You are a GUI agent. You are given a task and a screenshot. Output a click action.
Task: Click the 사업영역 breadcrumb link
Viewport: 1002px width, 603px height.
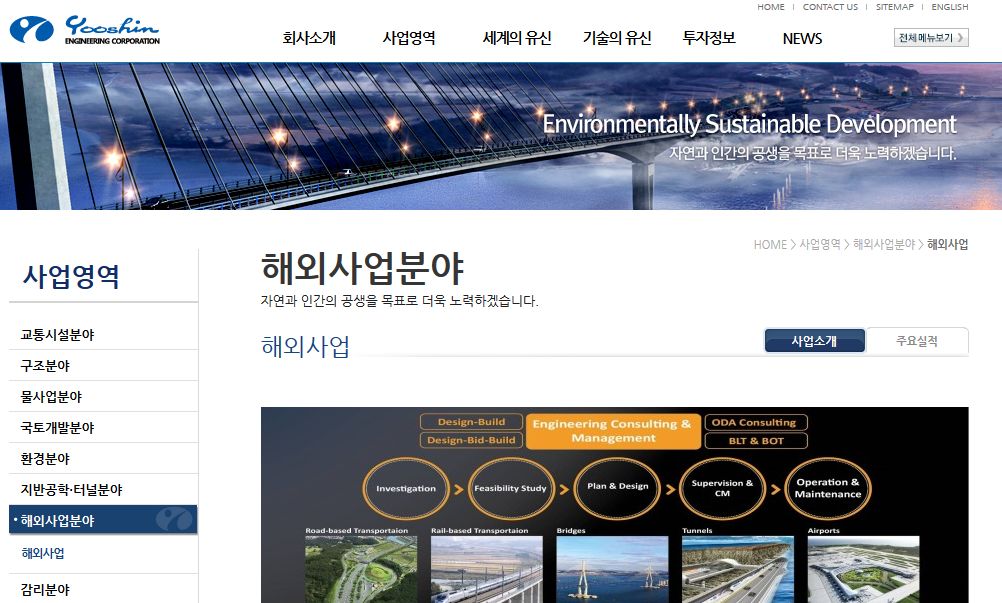(x=819, y=245)
